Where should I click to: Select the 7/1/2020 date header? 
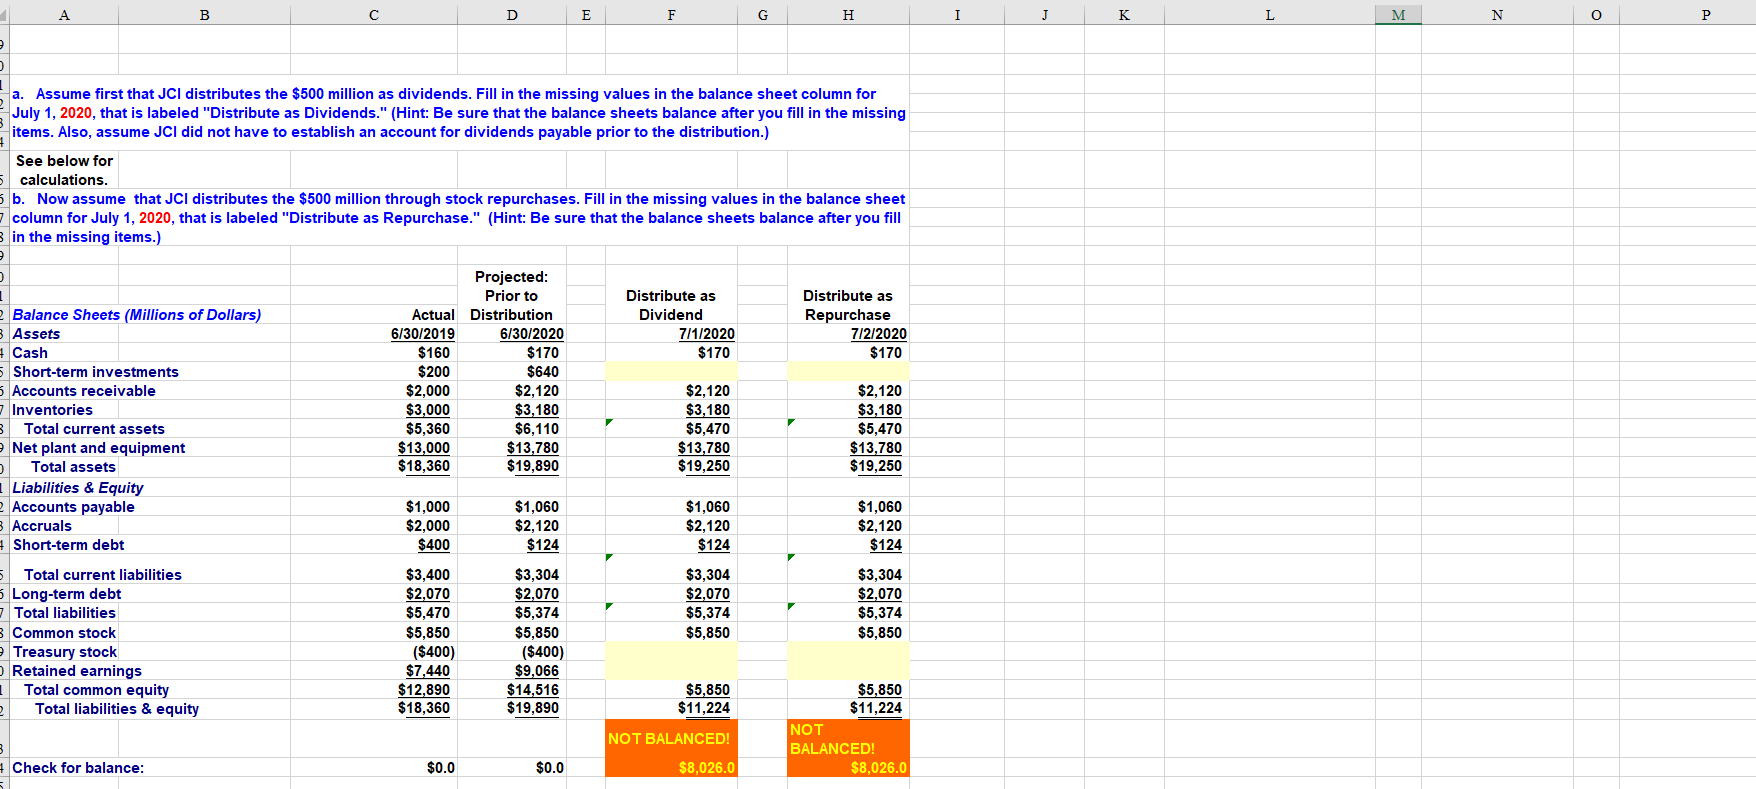706,334
